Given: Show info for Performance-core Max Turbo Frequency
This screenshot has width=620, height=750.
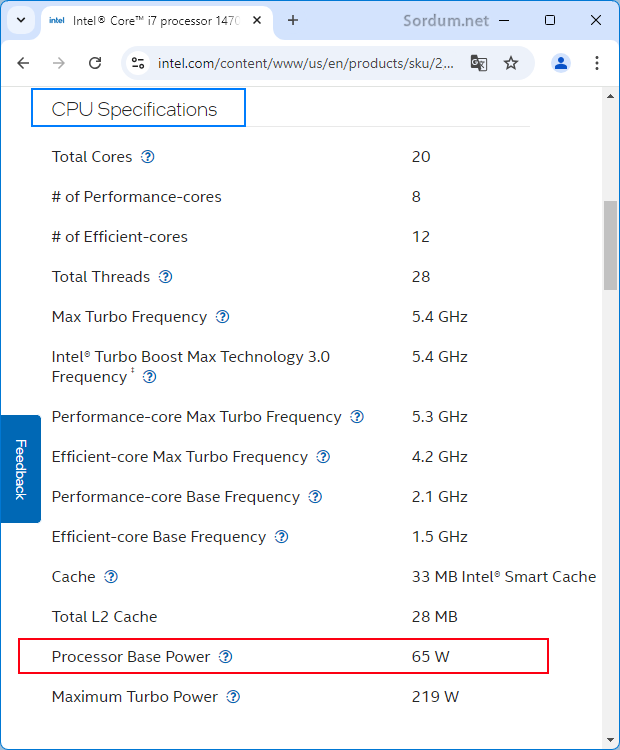Looking at the screenshot, I should pos(357,417).
